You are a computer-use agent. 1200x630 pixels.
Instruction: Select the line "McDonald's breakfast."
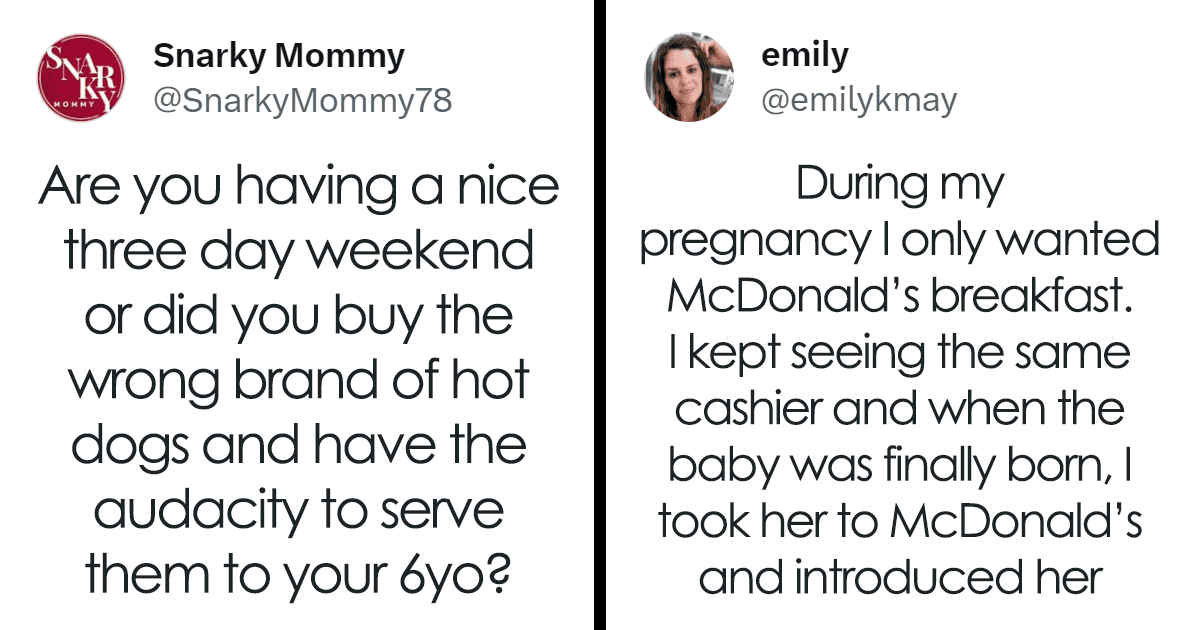point(899,296)
